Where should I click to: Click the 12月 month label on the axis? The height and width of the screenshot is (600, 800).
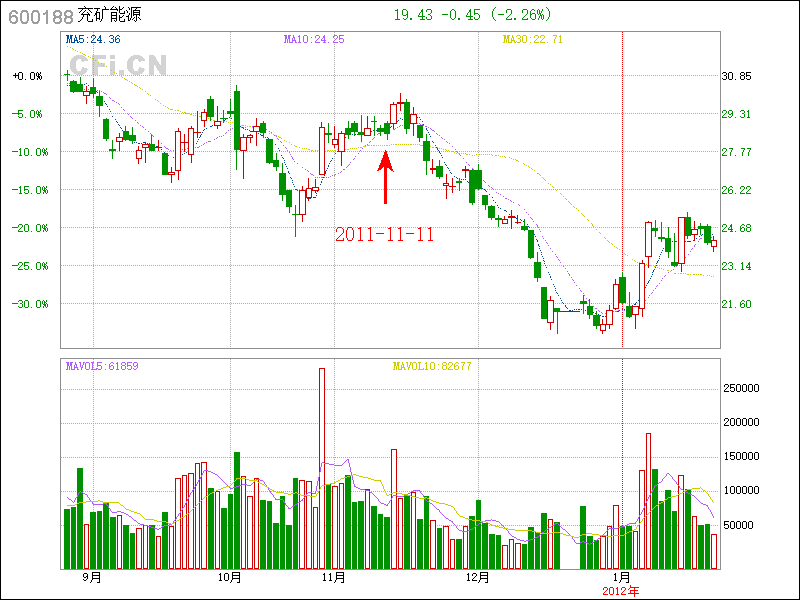(x=477, y=578)
